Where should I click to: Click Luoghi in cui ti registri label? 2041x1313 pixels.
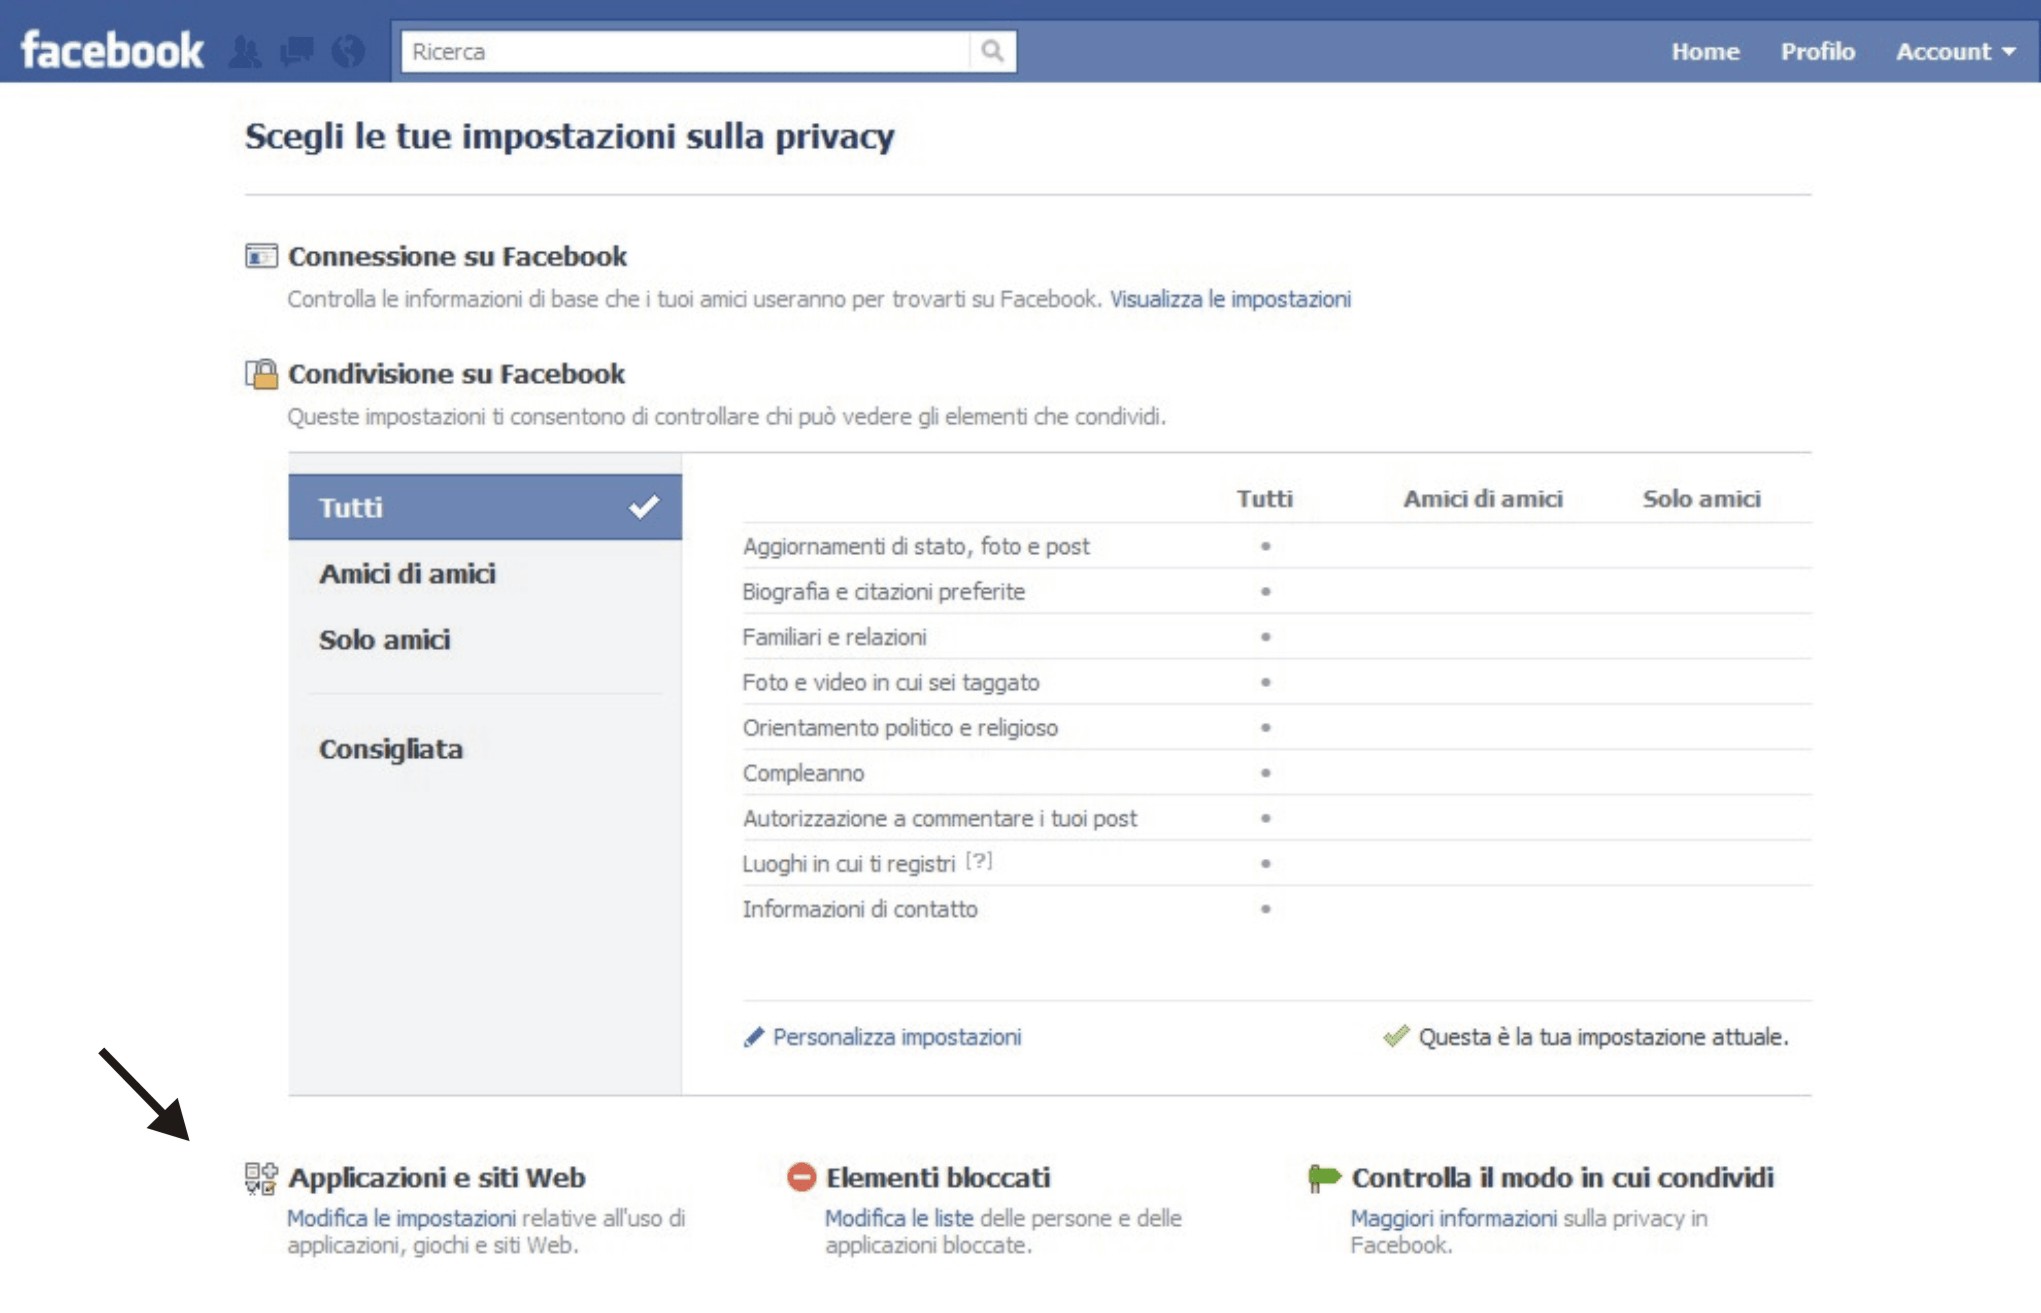click(x=849, y=864)
